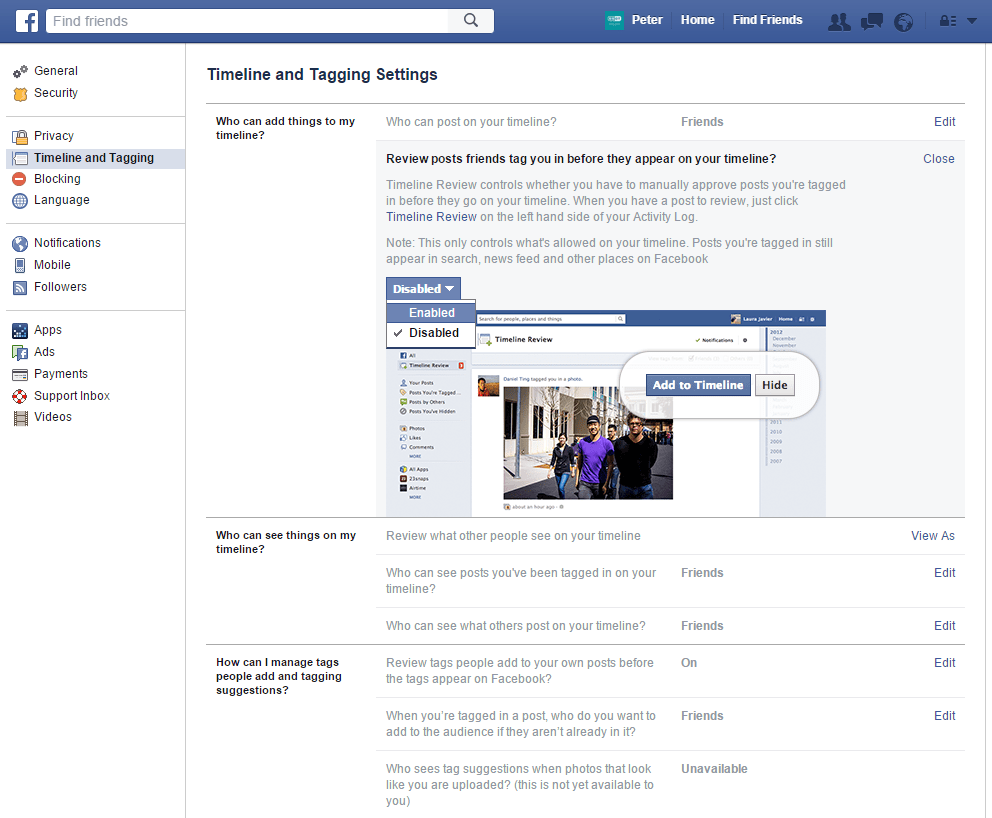Screen dimensions: 992x818
Task: Open Support Inbox page
Action: click(x=71, y=396)
